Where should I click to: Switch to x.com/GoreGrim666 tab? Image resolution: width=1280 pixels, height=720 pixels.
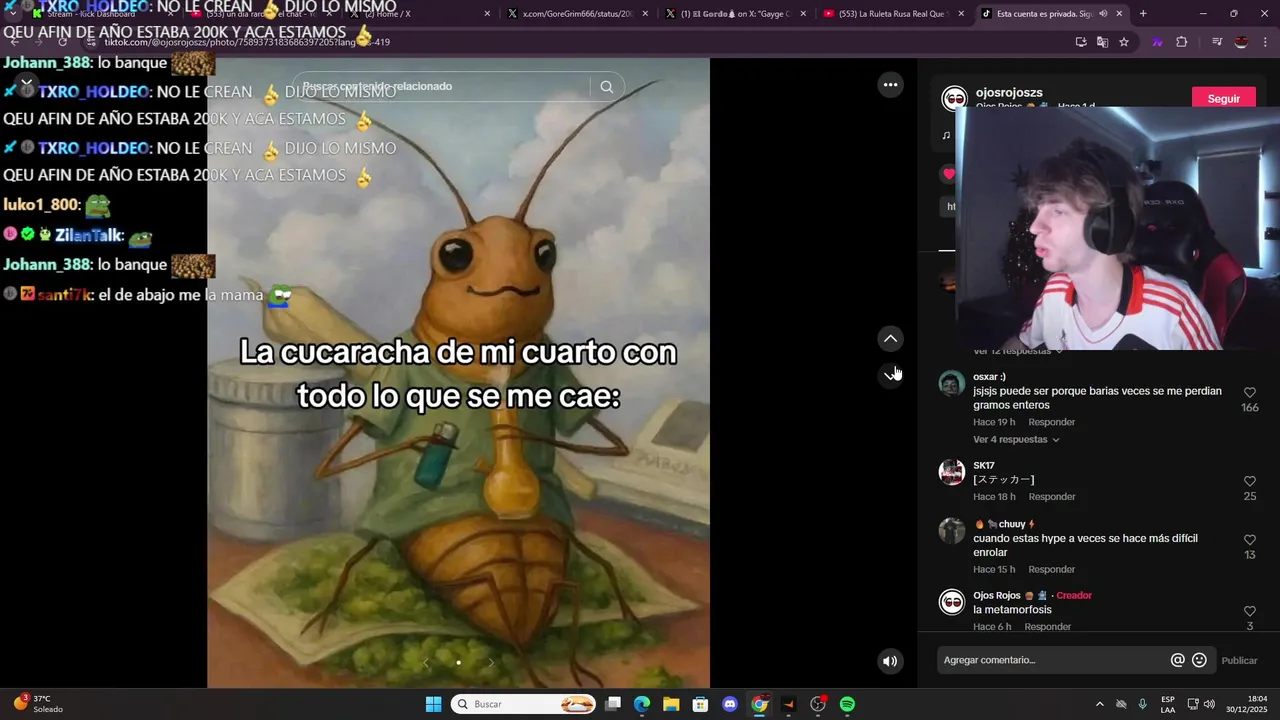point(578,14)
